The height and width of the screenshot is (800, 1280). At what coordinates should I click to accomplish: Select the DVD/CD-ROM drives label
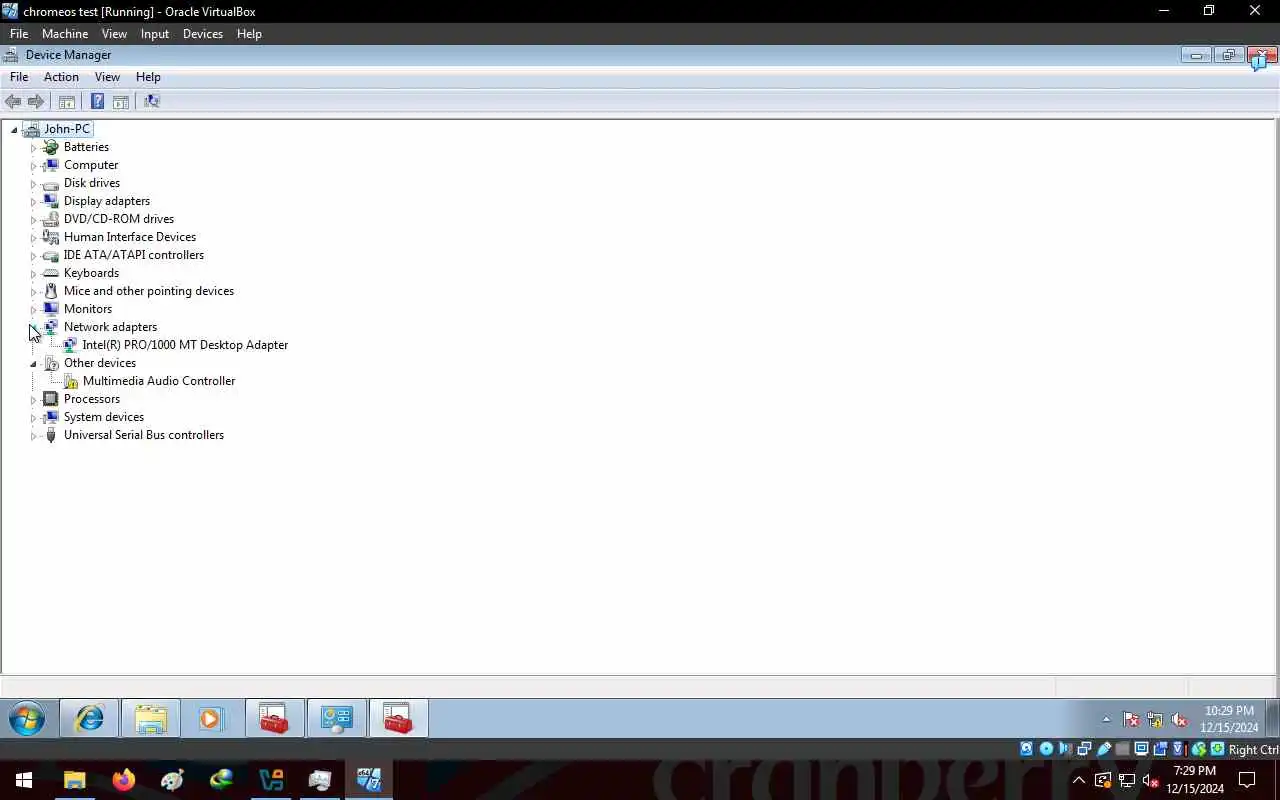(119, 219)
